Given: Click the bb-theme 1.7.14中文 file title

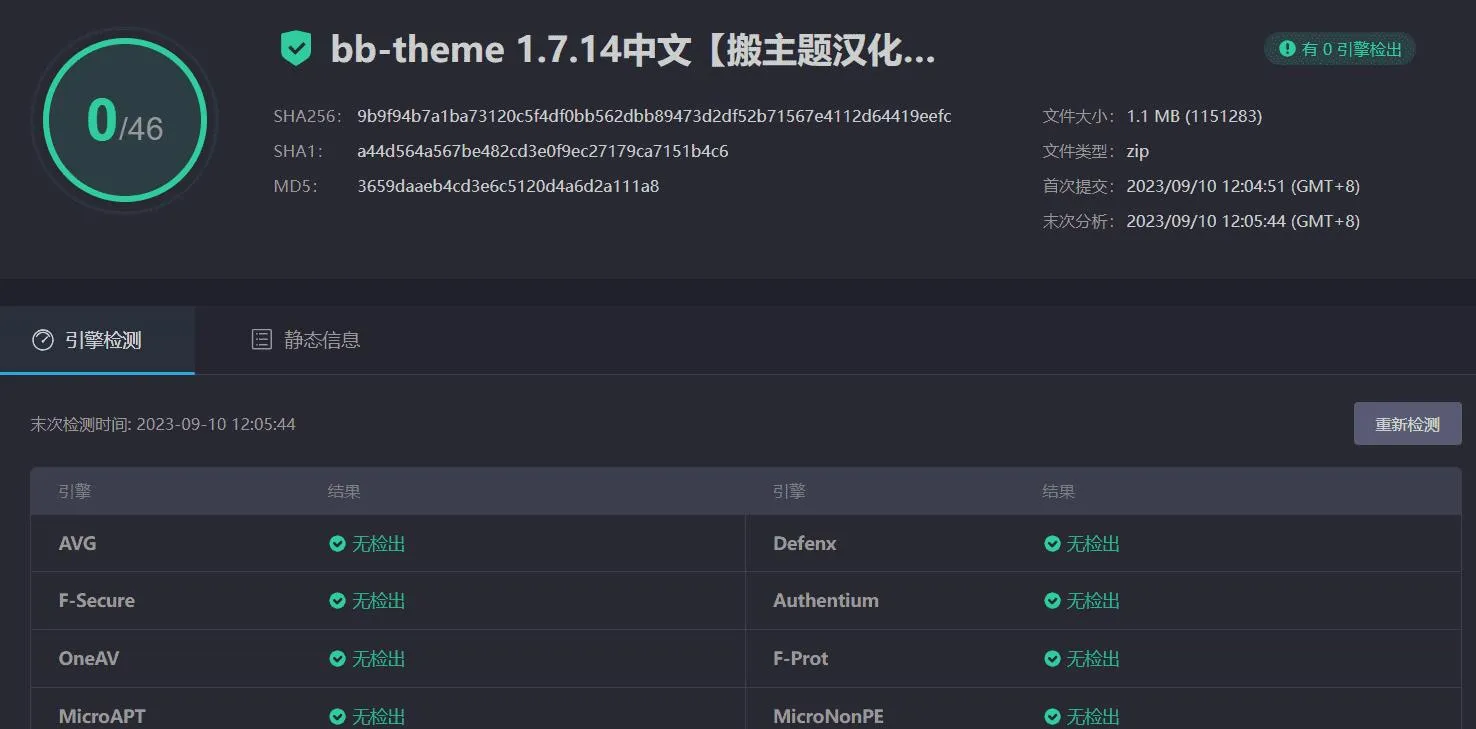Looking at the screenshot, I should click(x=633, y=49).
